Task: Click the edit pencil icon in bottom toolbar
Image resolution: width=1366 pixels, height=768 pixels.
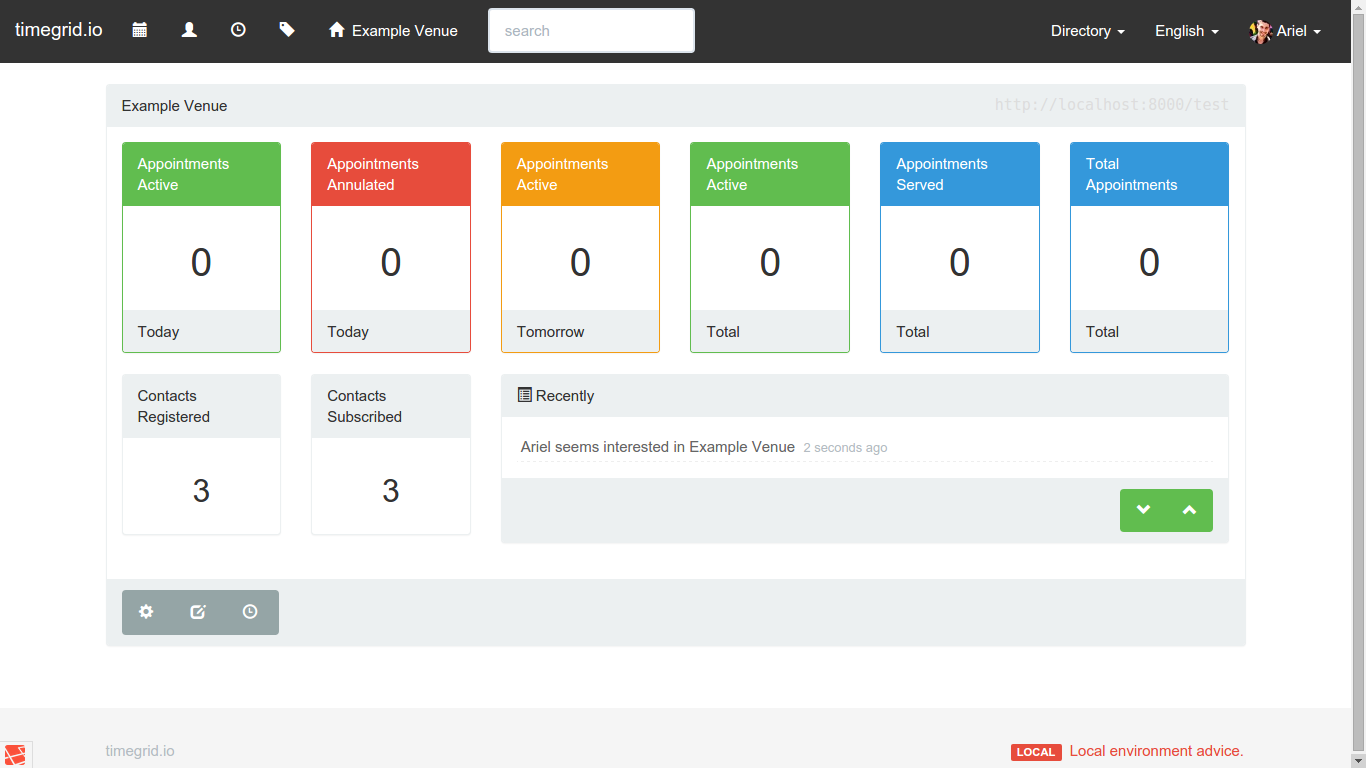Action: click(x=198, y=612)
